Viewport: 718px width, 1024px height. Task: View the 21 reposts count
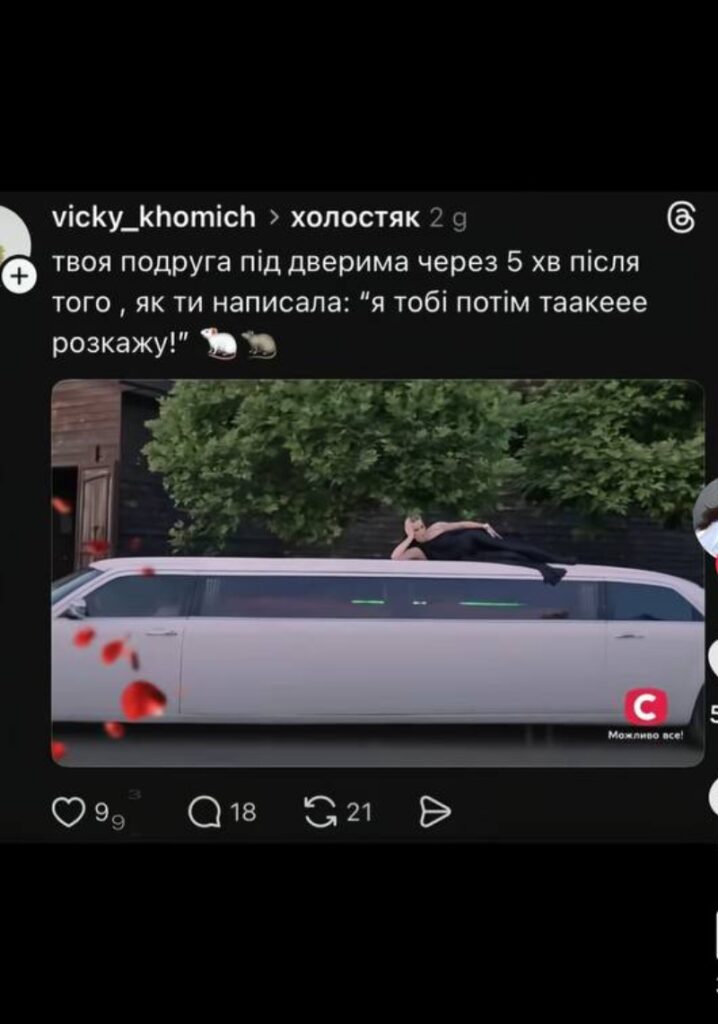click(x=359, y=812)
